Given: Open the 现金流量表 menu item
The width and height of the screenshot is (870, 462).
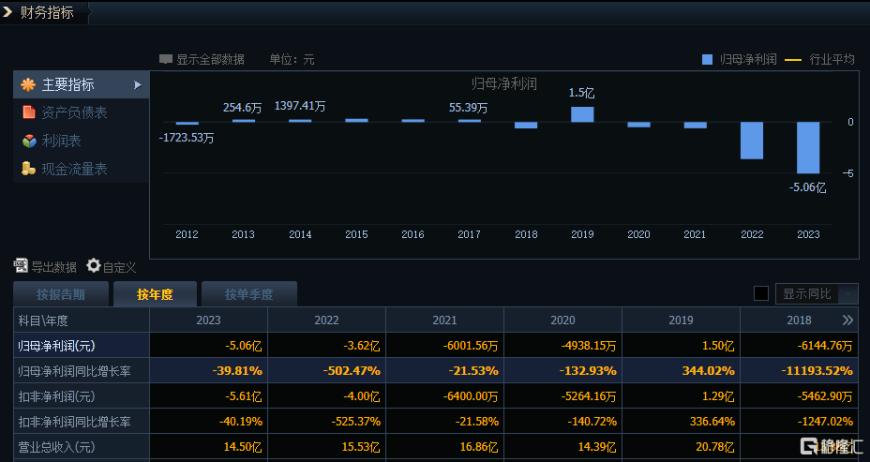Looking at the screenshot, I should pos(81,169).
